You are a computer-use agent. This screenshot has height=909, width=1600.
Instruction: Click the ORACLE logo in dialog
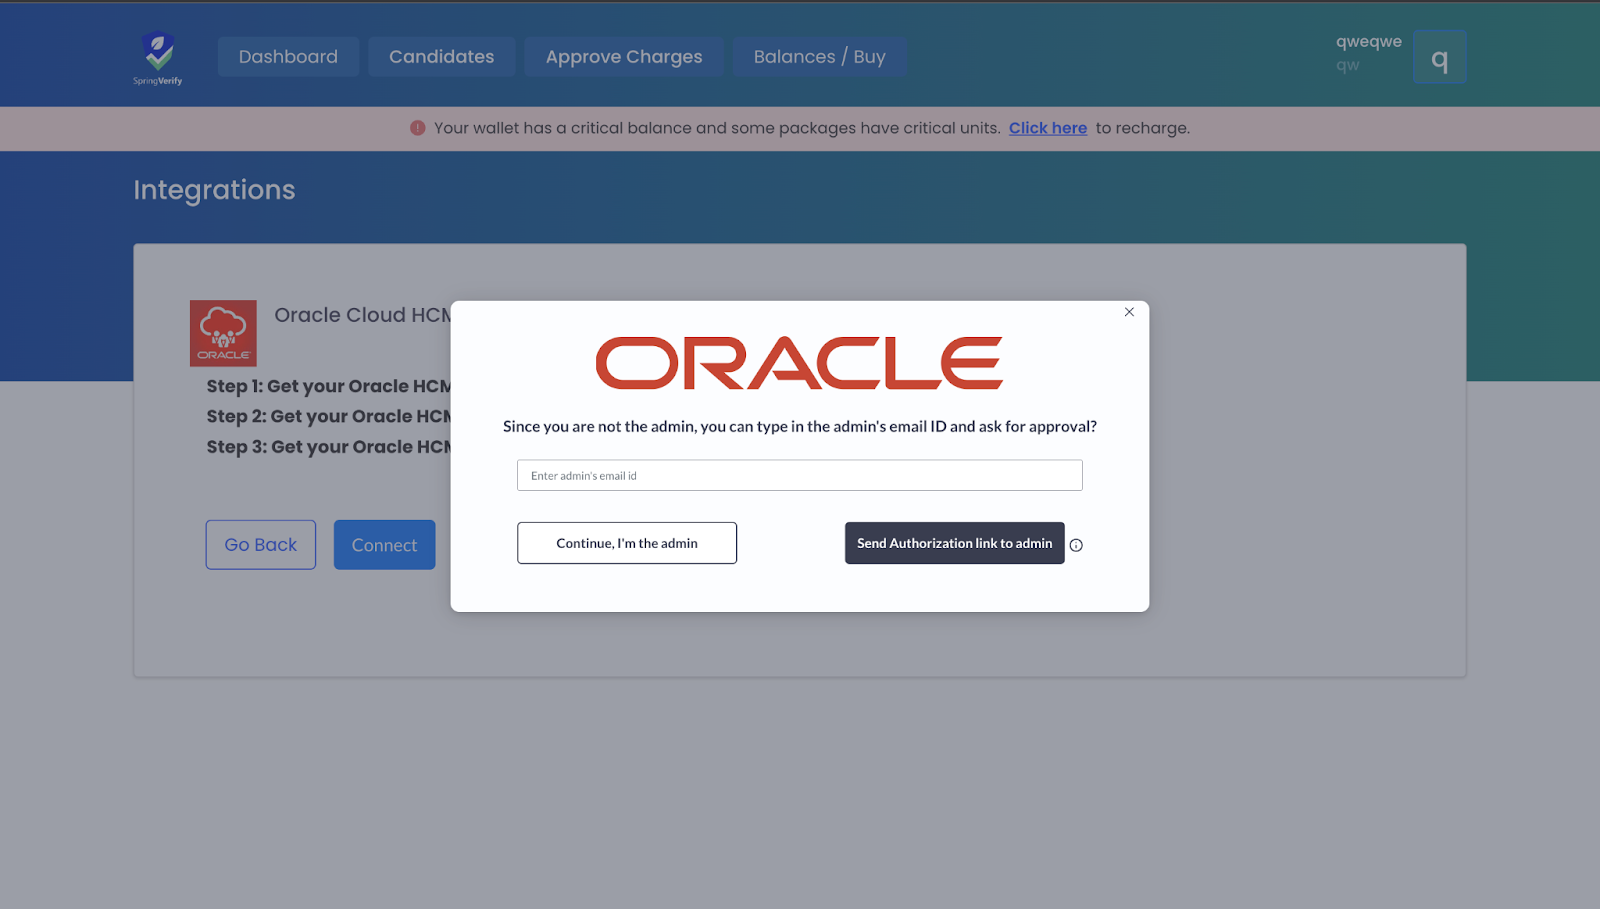point(799,363)
